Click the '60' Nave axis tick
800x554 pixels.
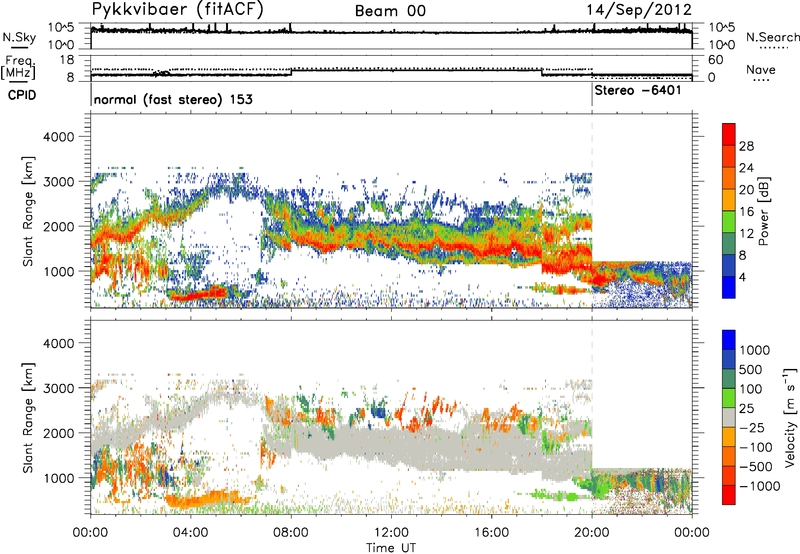pos(715,60)
